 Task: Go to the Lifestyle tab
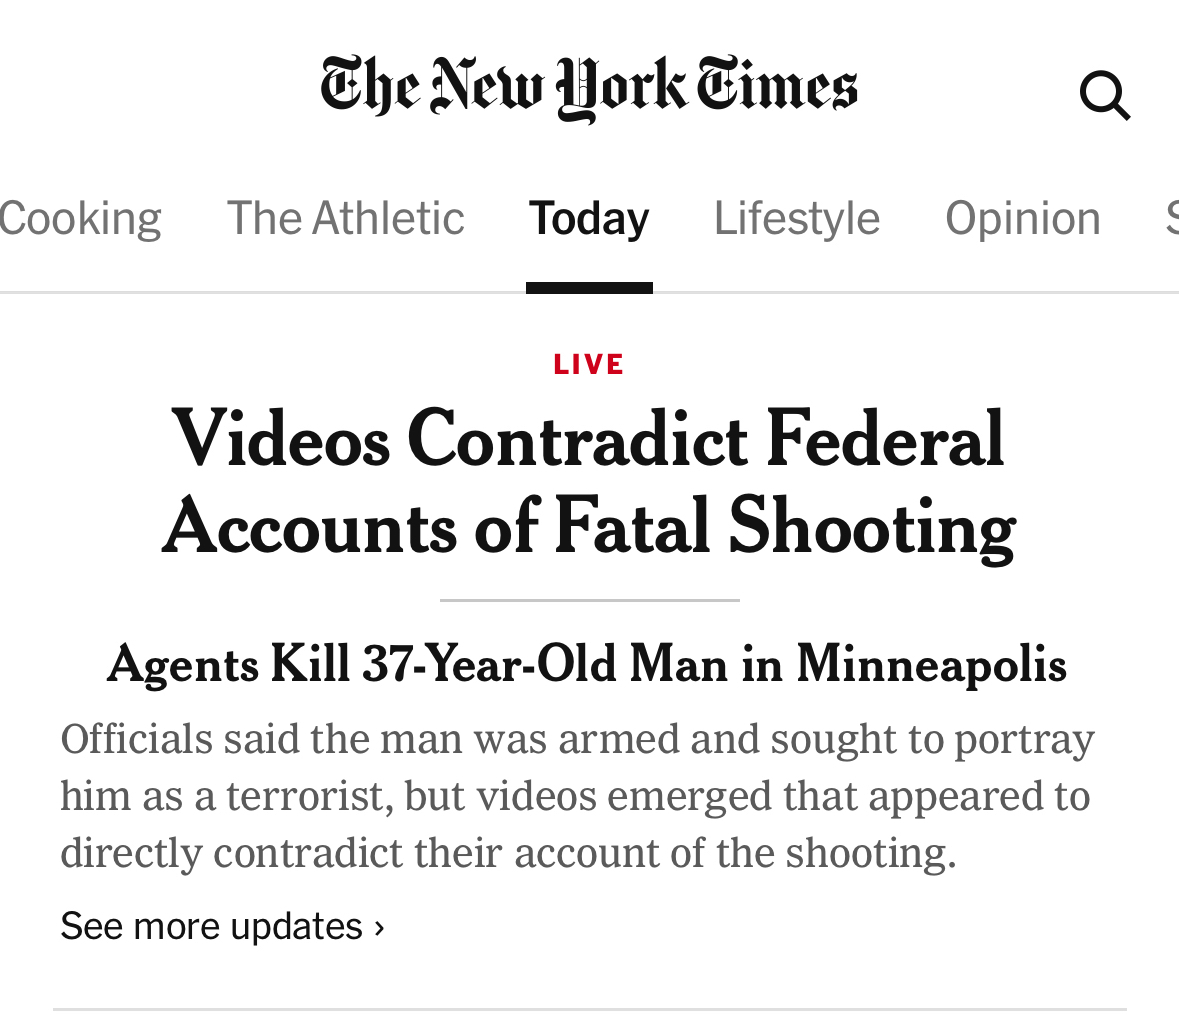coord(796,218)
